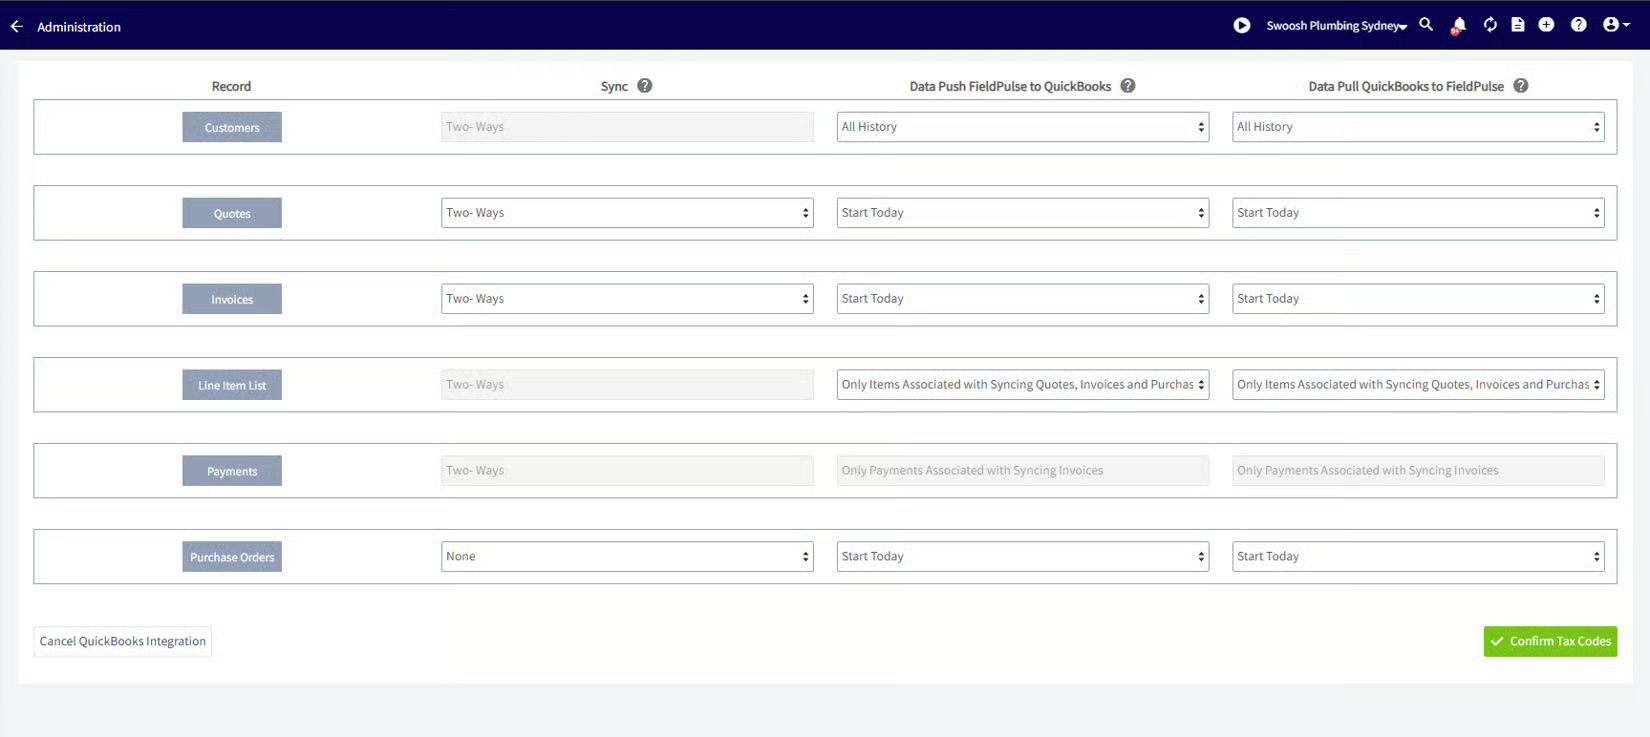
Task: Click the Payments record button
Action: 232,471
